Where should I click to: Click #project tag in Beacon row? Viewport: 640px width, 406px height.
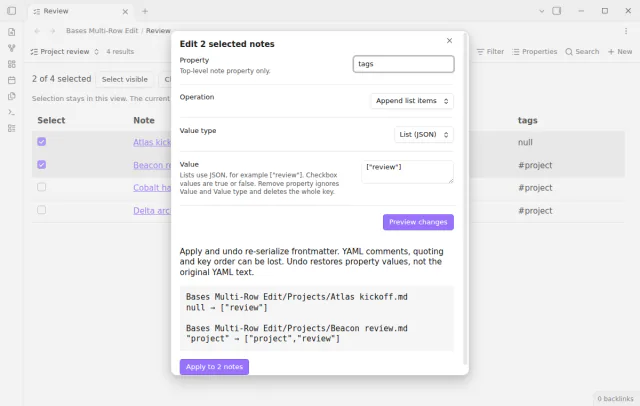pyautogui.click(x=535, y=165)
